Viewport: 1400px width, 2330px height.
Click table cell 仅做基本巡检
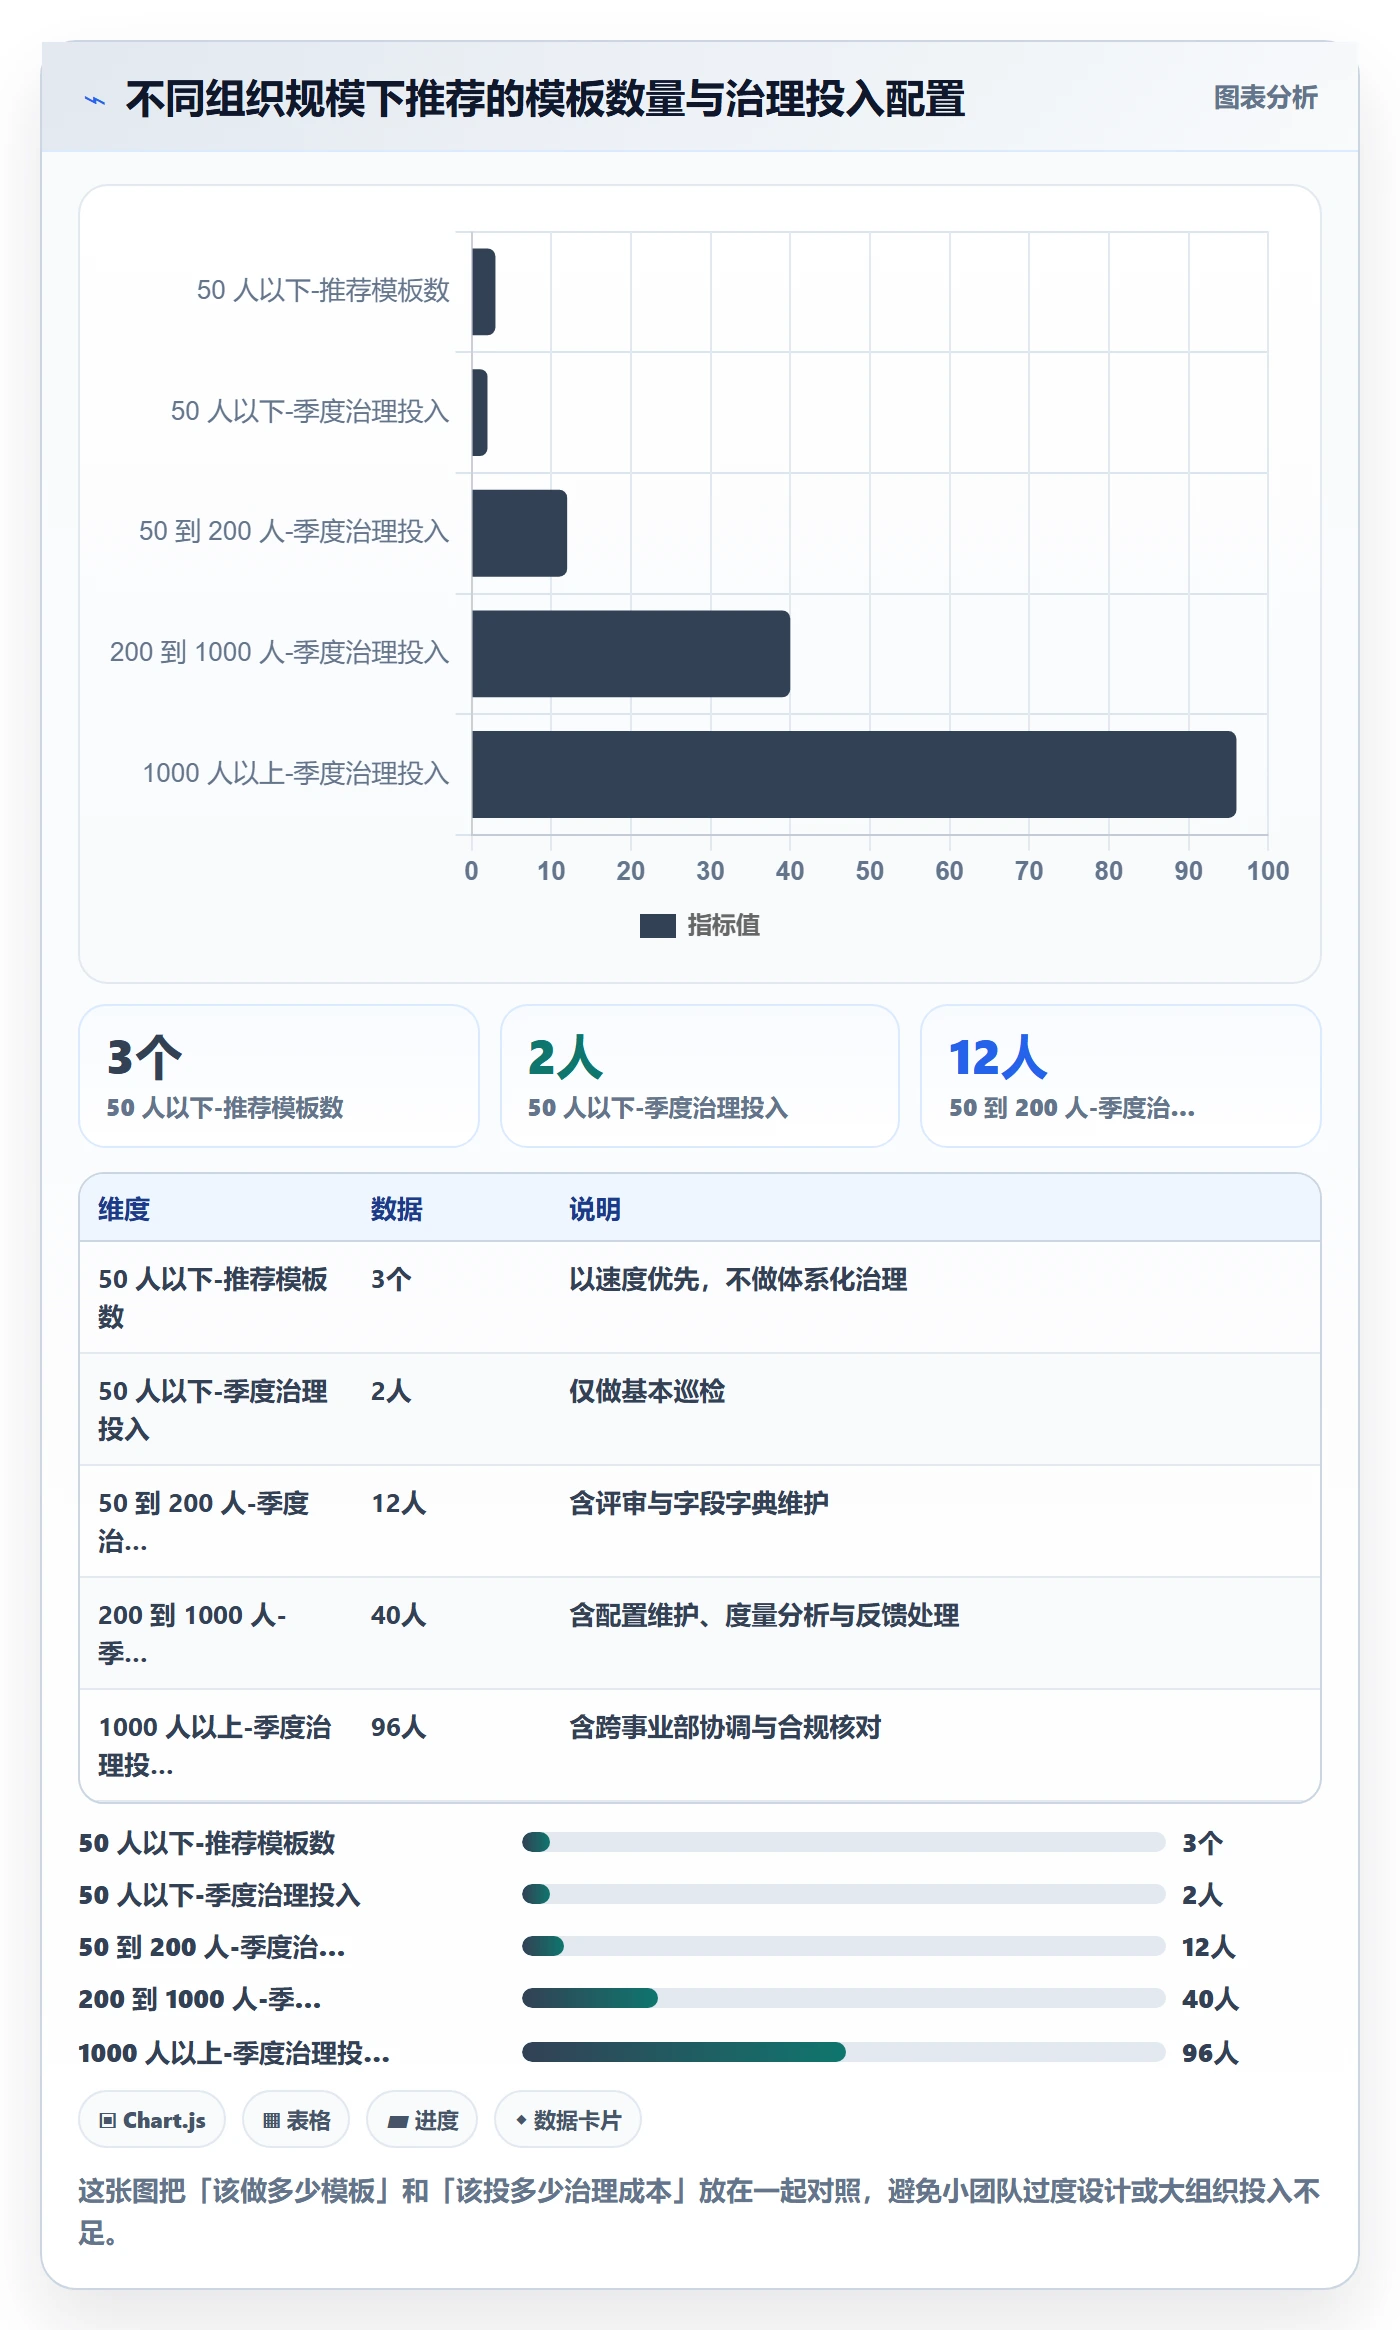(x=647, y=1391)
